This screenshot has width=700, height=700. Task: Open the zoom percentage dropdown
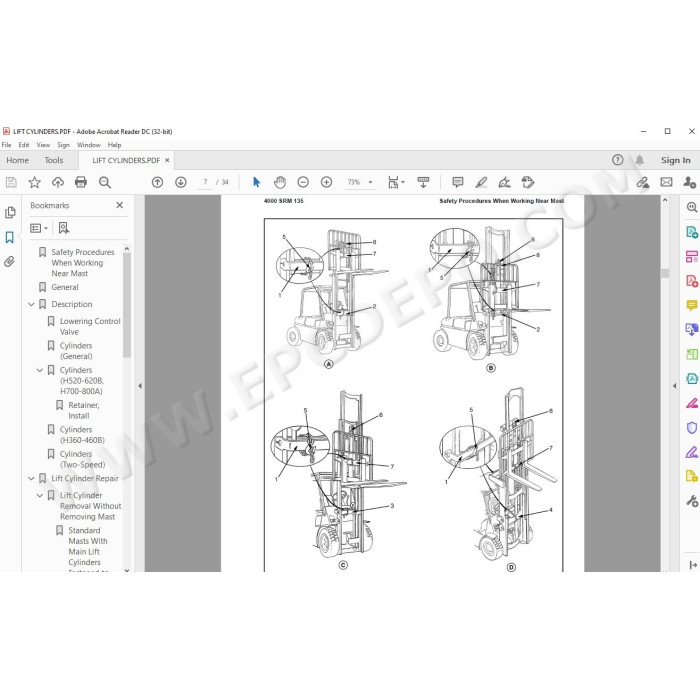click(370, 182)
